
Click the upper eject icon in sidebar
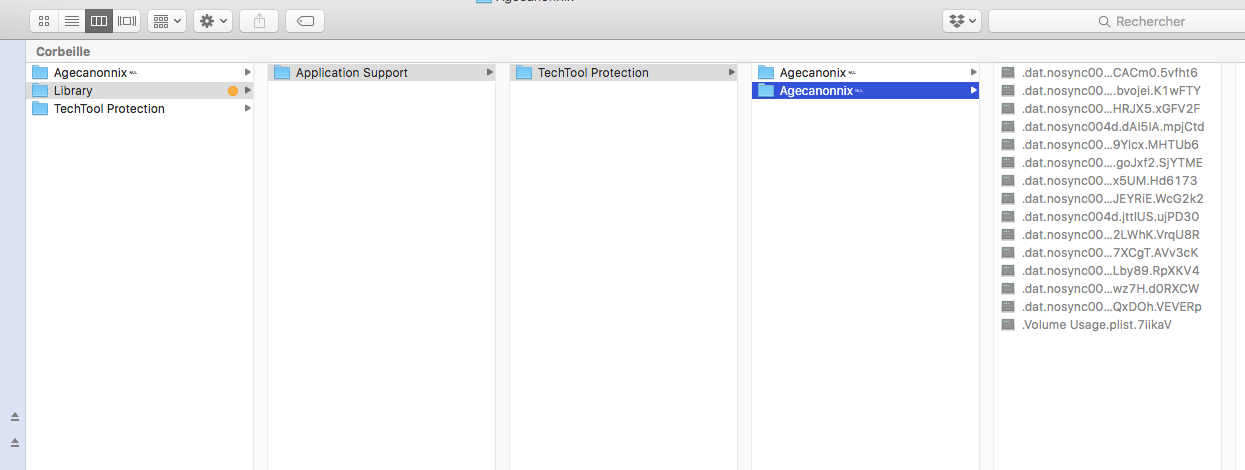(x=15, y=416)
